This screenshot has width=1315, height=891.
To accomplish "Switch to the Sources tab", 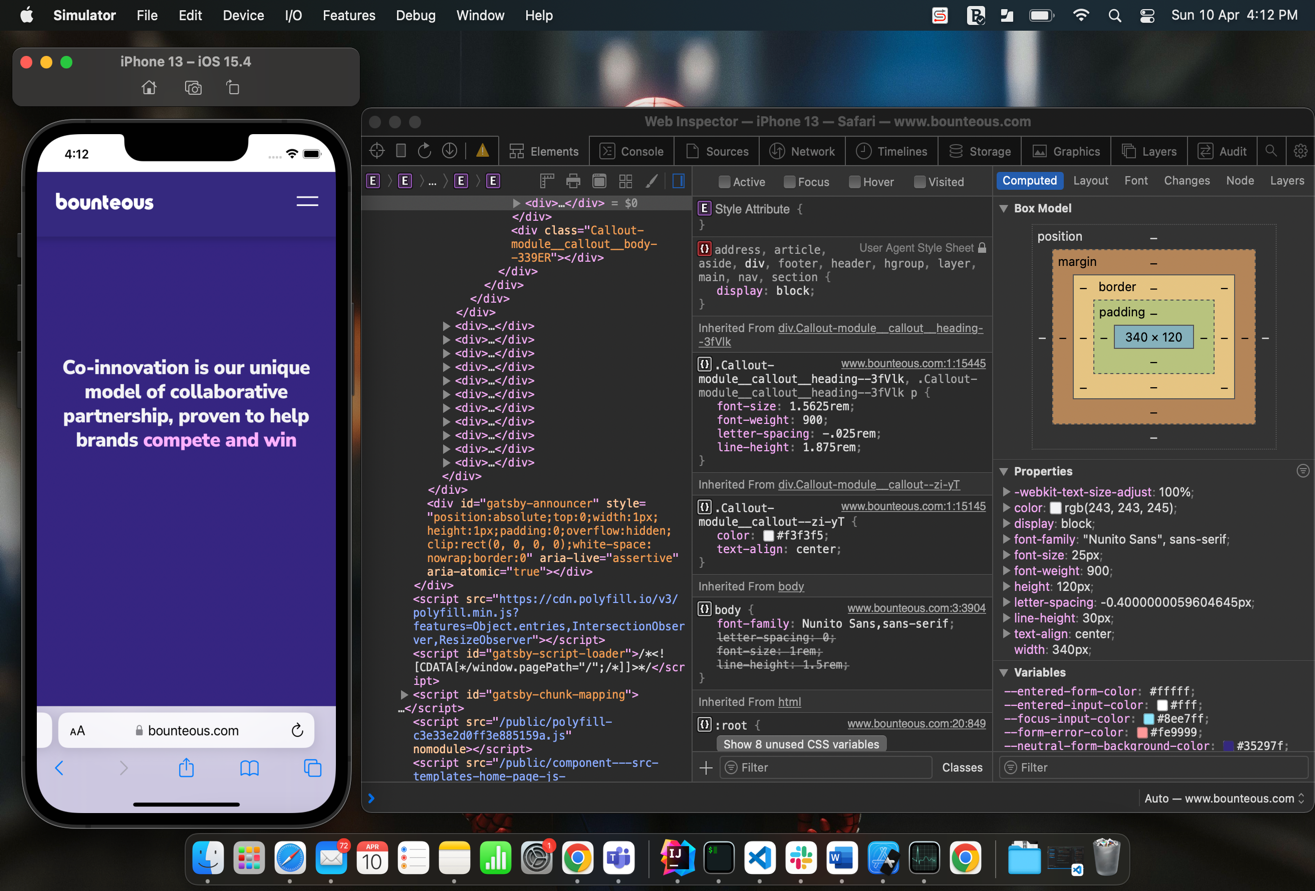I will coord(717,151).
